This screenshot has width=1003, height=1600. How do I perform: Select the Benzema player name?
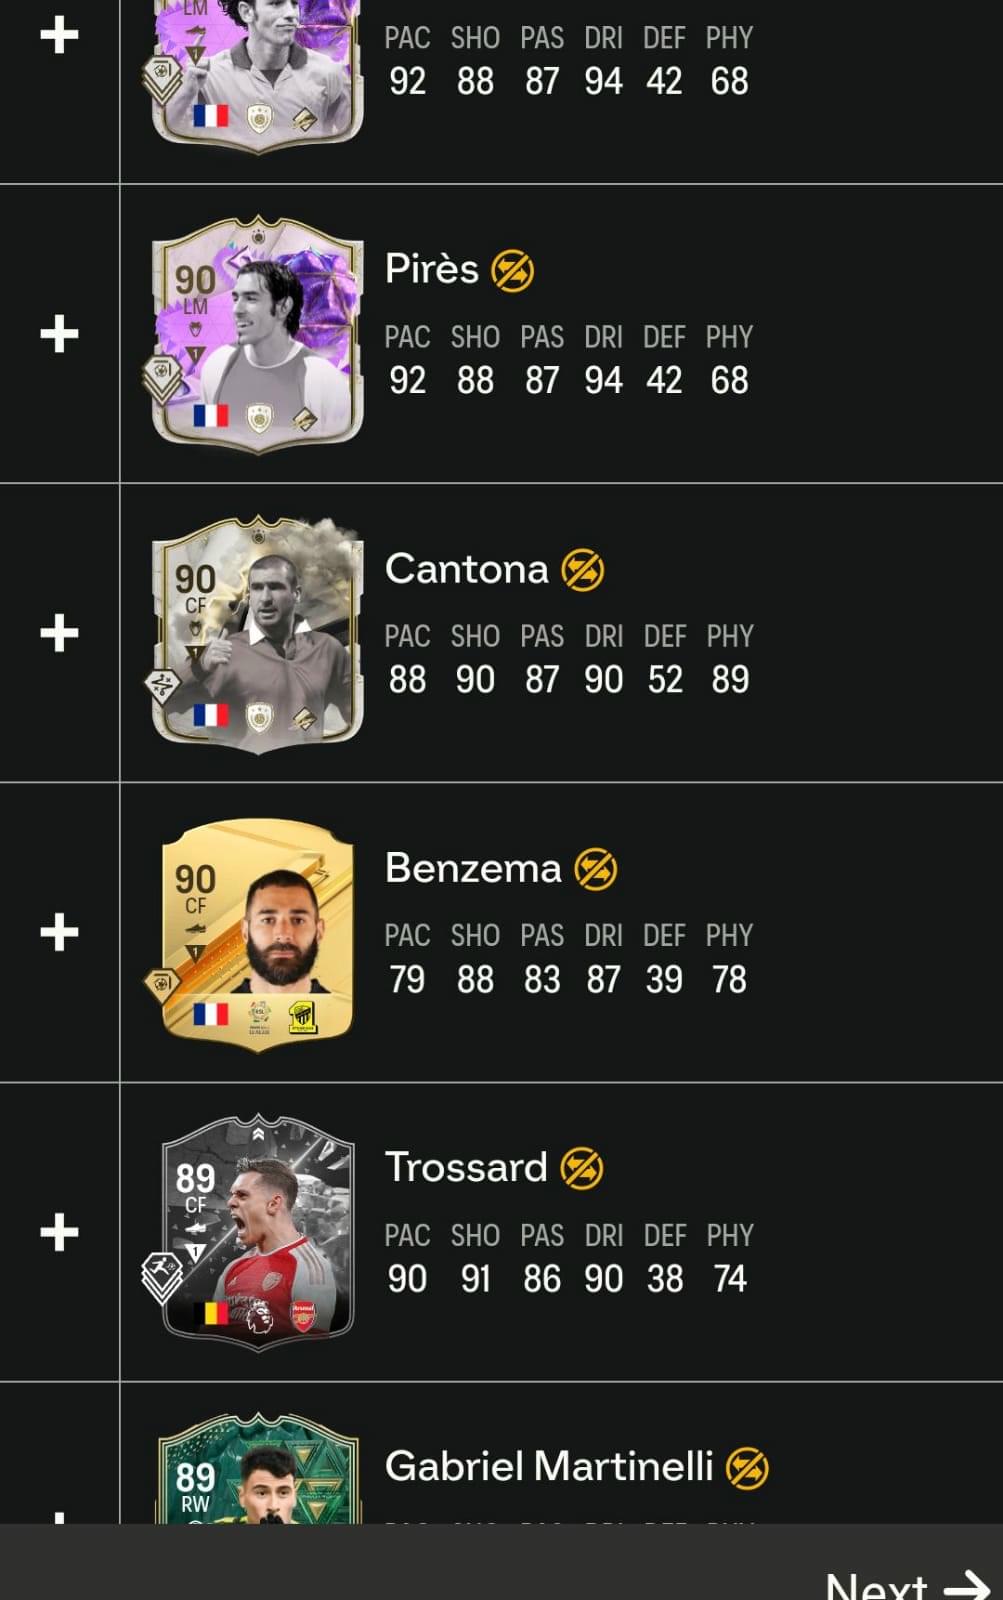coord(473,868)
